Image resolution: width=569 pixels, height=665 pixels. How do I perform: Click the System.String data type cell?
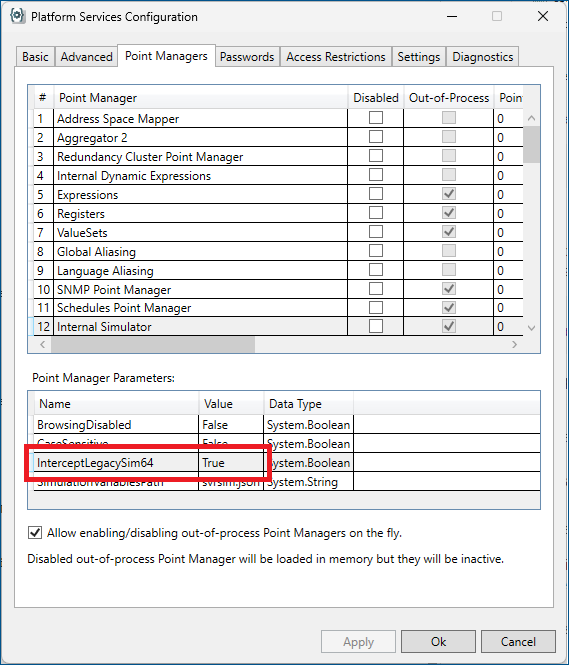[309, 482]
